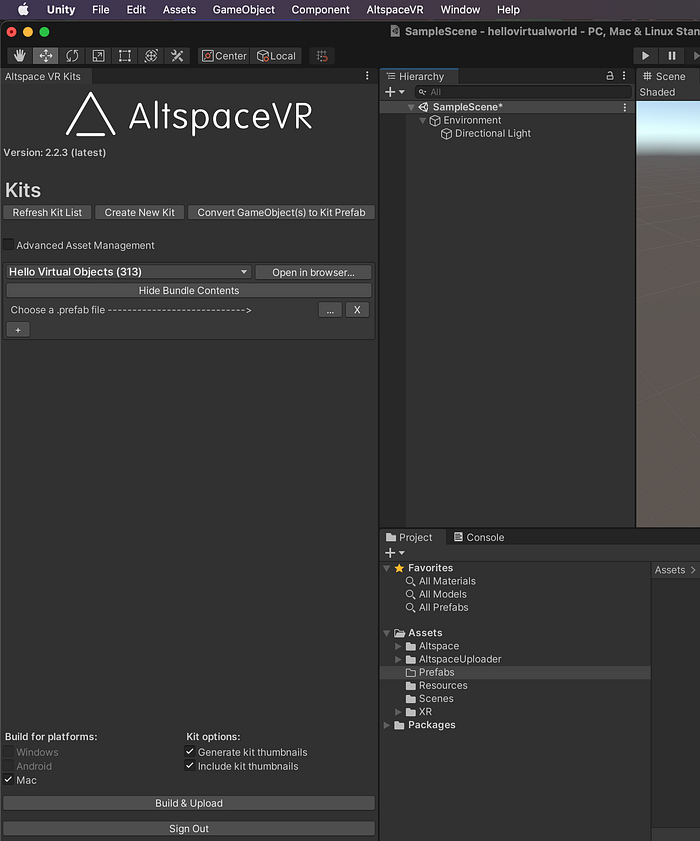Disable Generate kit thumbnails
The image size is (700, 841).
coord(189,751)
